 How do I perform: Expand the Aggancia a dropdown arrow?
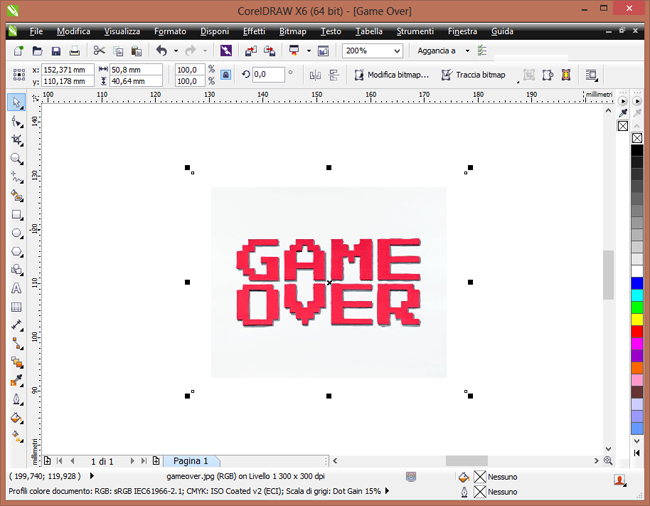tap(468, 51)
